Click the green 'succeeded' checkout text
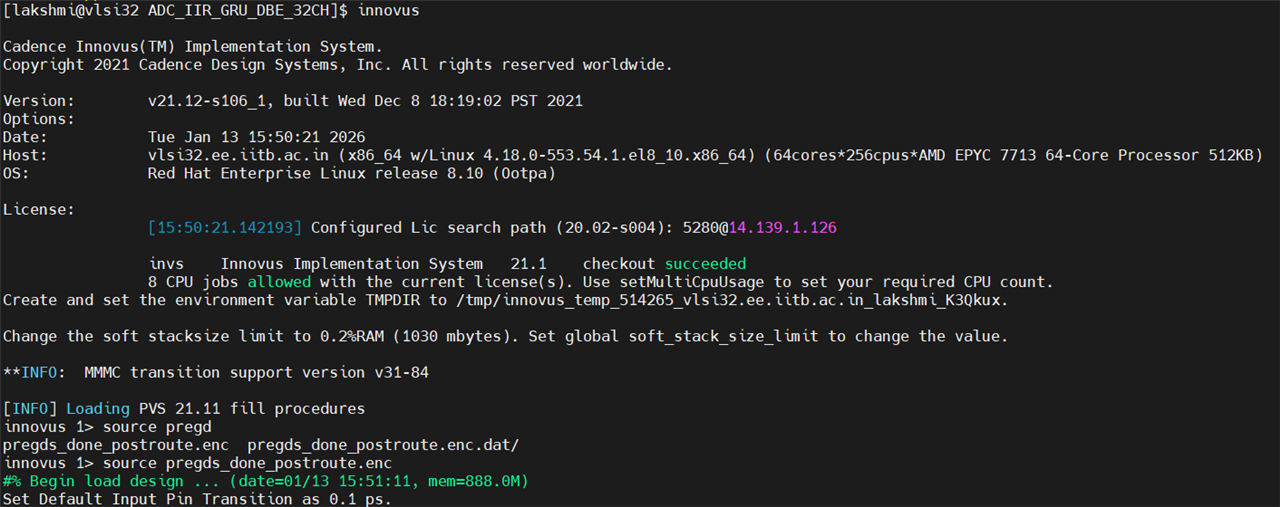1280x507 pixels. 705,264
